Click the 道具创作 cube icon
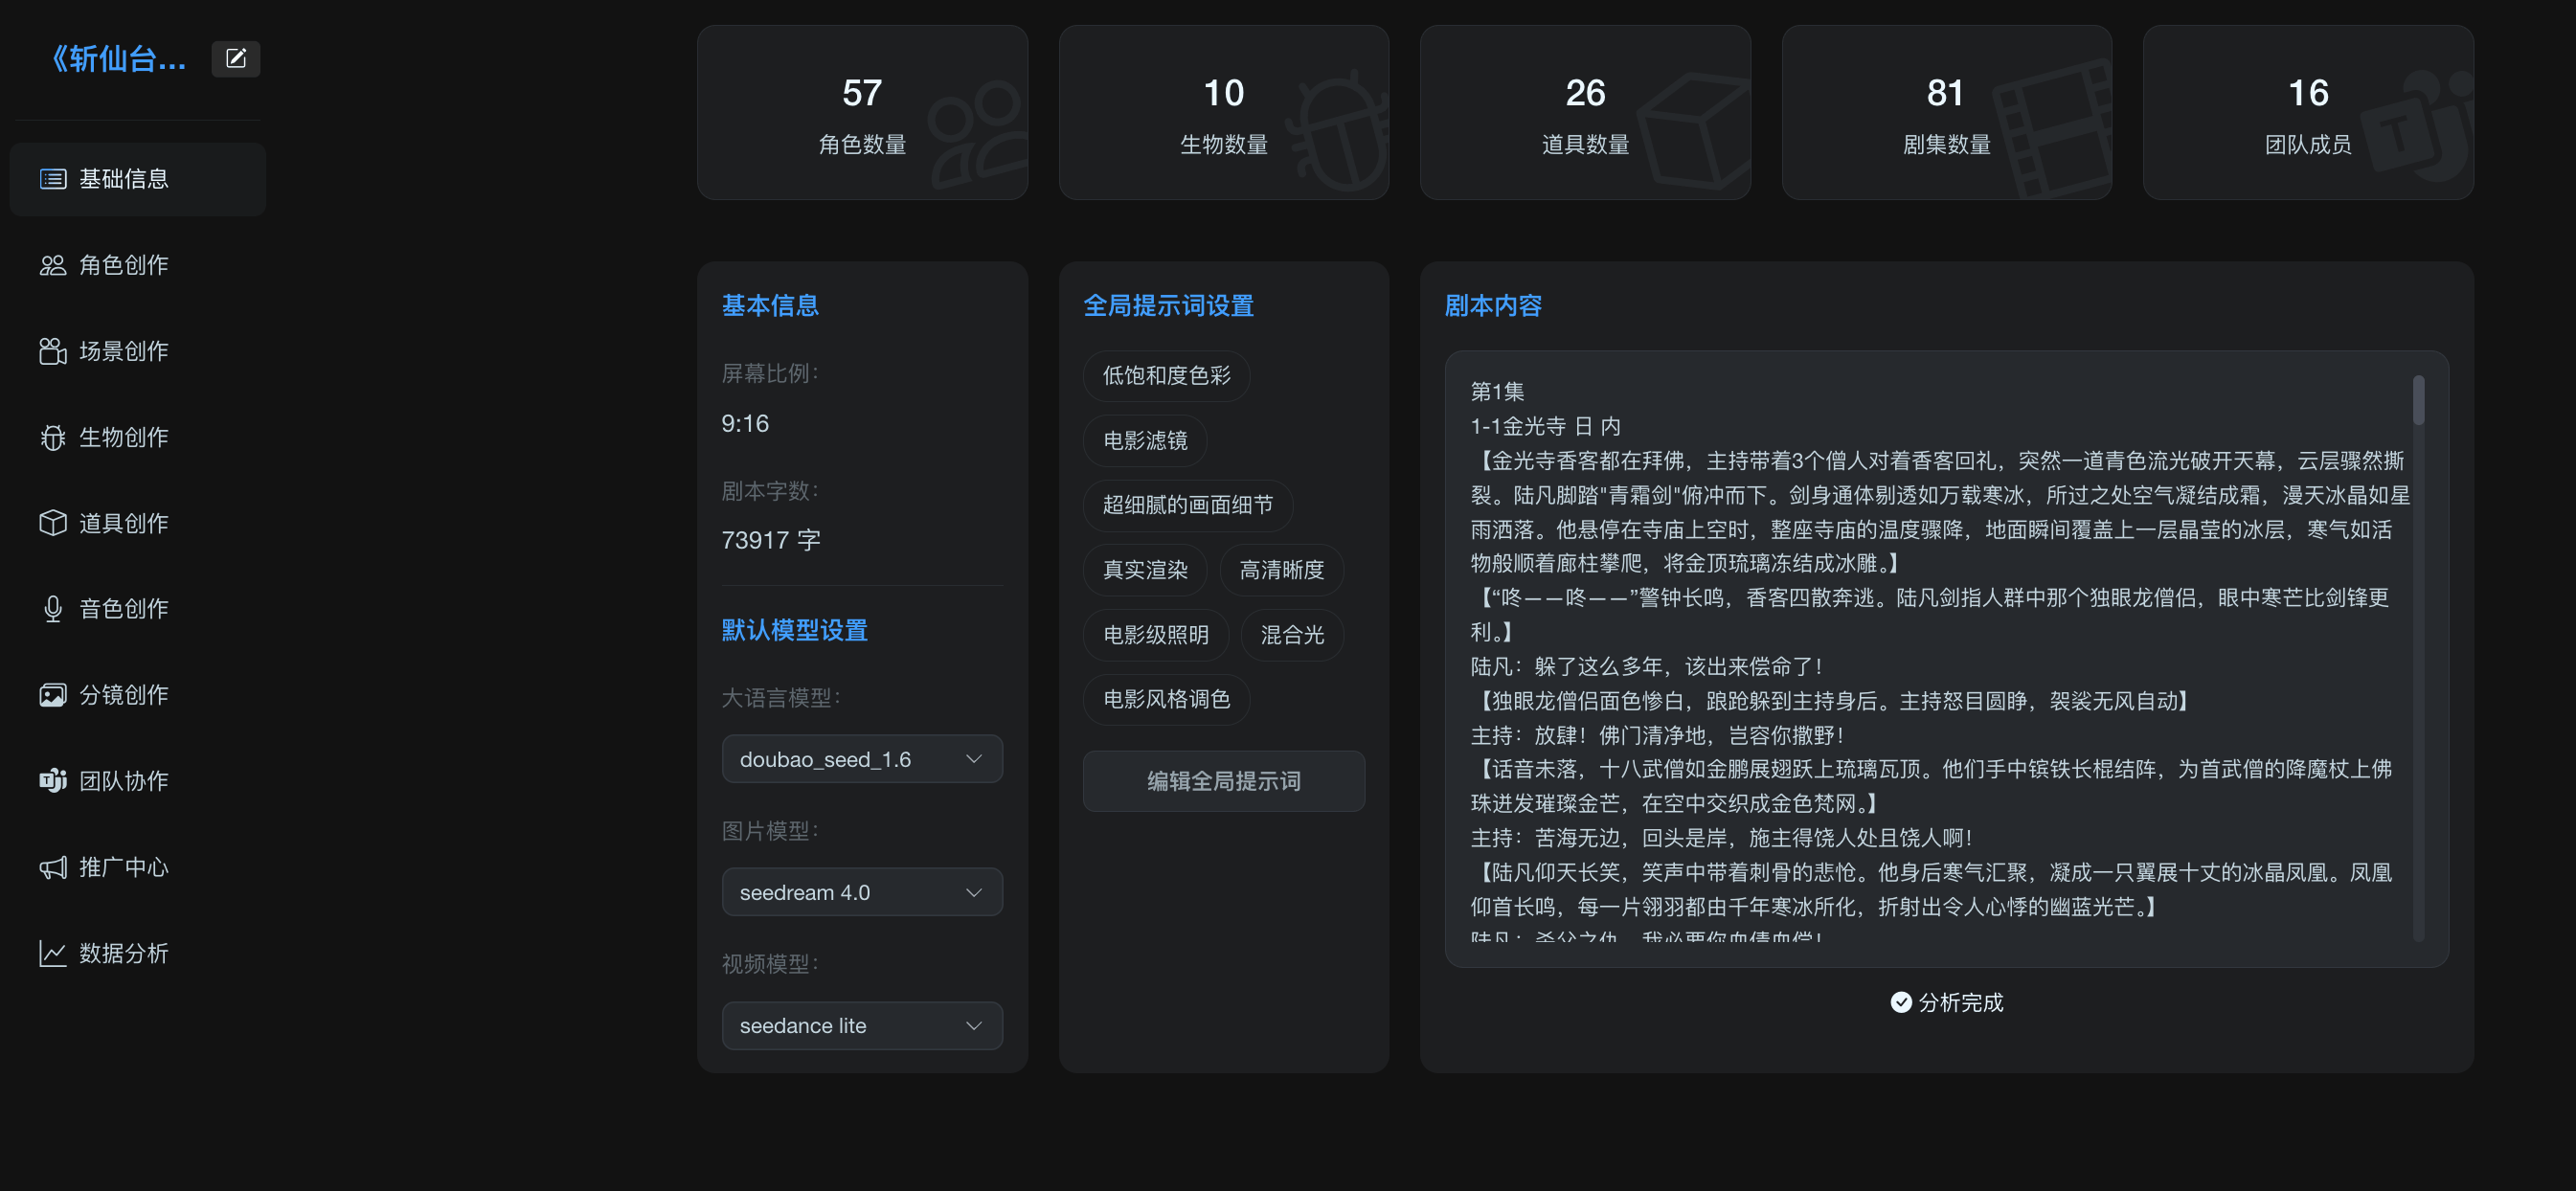The width and height of the screenshot is (2576, 1191). point(52,523)
